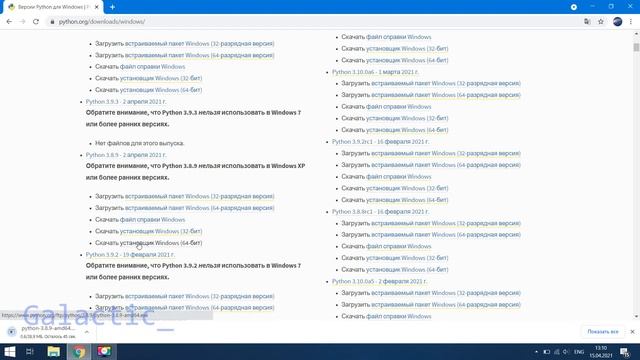Screen dimensions: 640x360
Task: Expand options arrow for python-3.8.9 download
Action: [87, 332]
